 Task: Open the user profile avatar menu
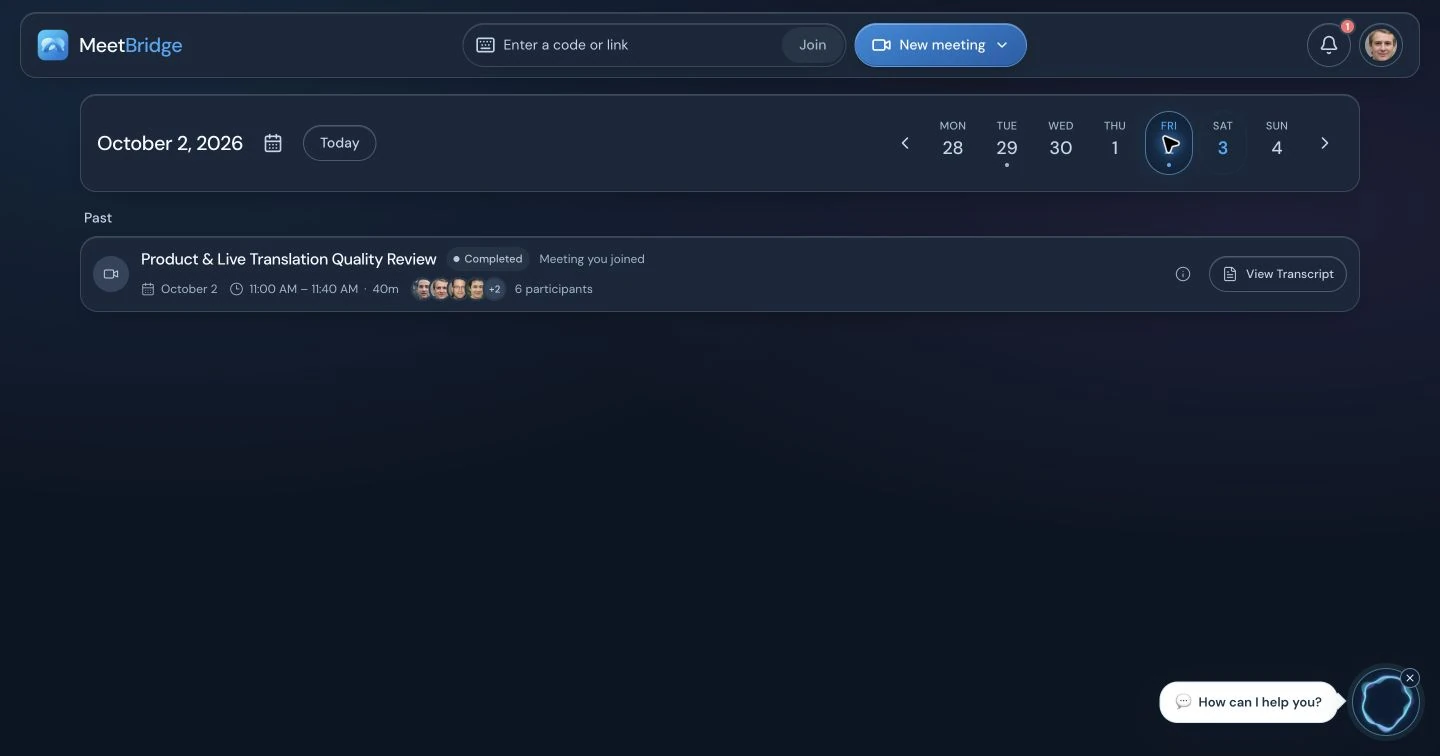[1381, 45]
